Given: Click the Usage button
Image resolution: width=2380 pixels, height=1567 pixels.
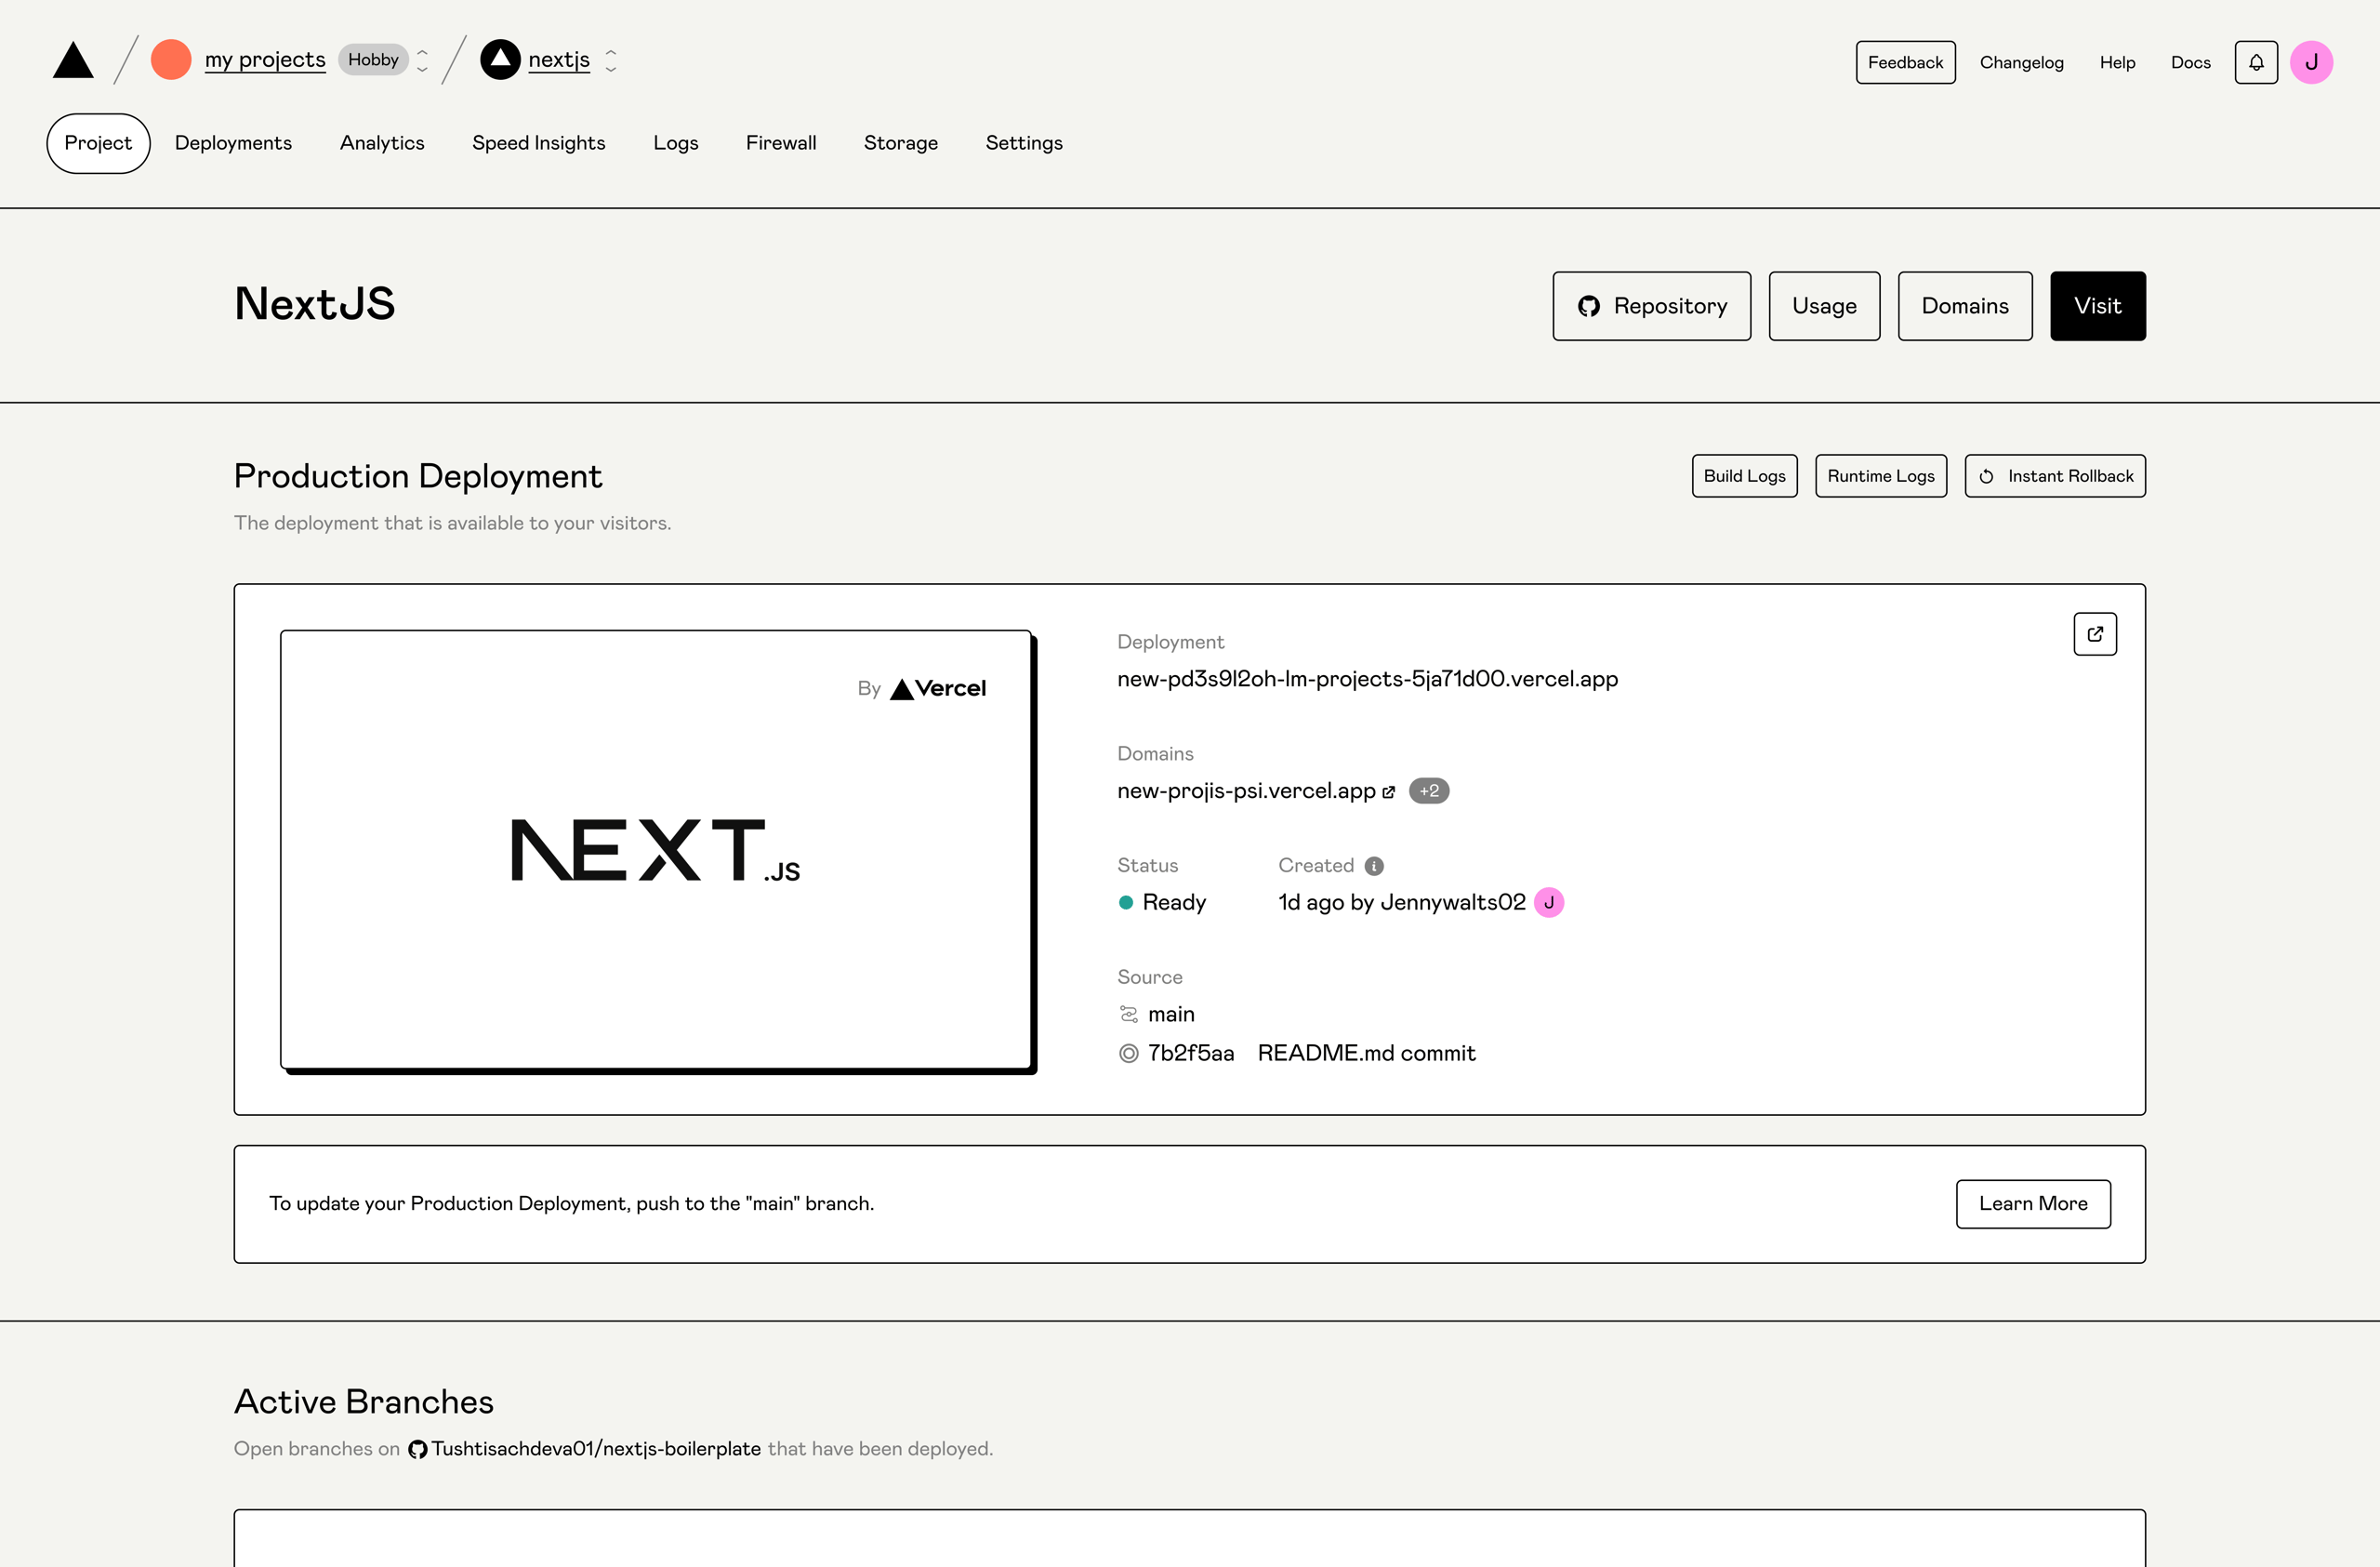Looking at the screenshot, I should point(1824,306).
